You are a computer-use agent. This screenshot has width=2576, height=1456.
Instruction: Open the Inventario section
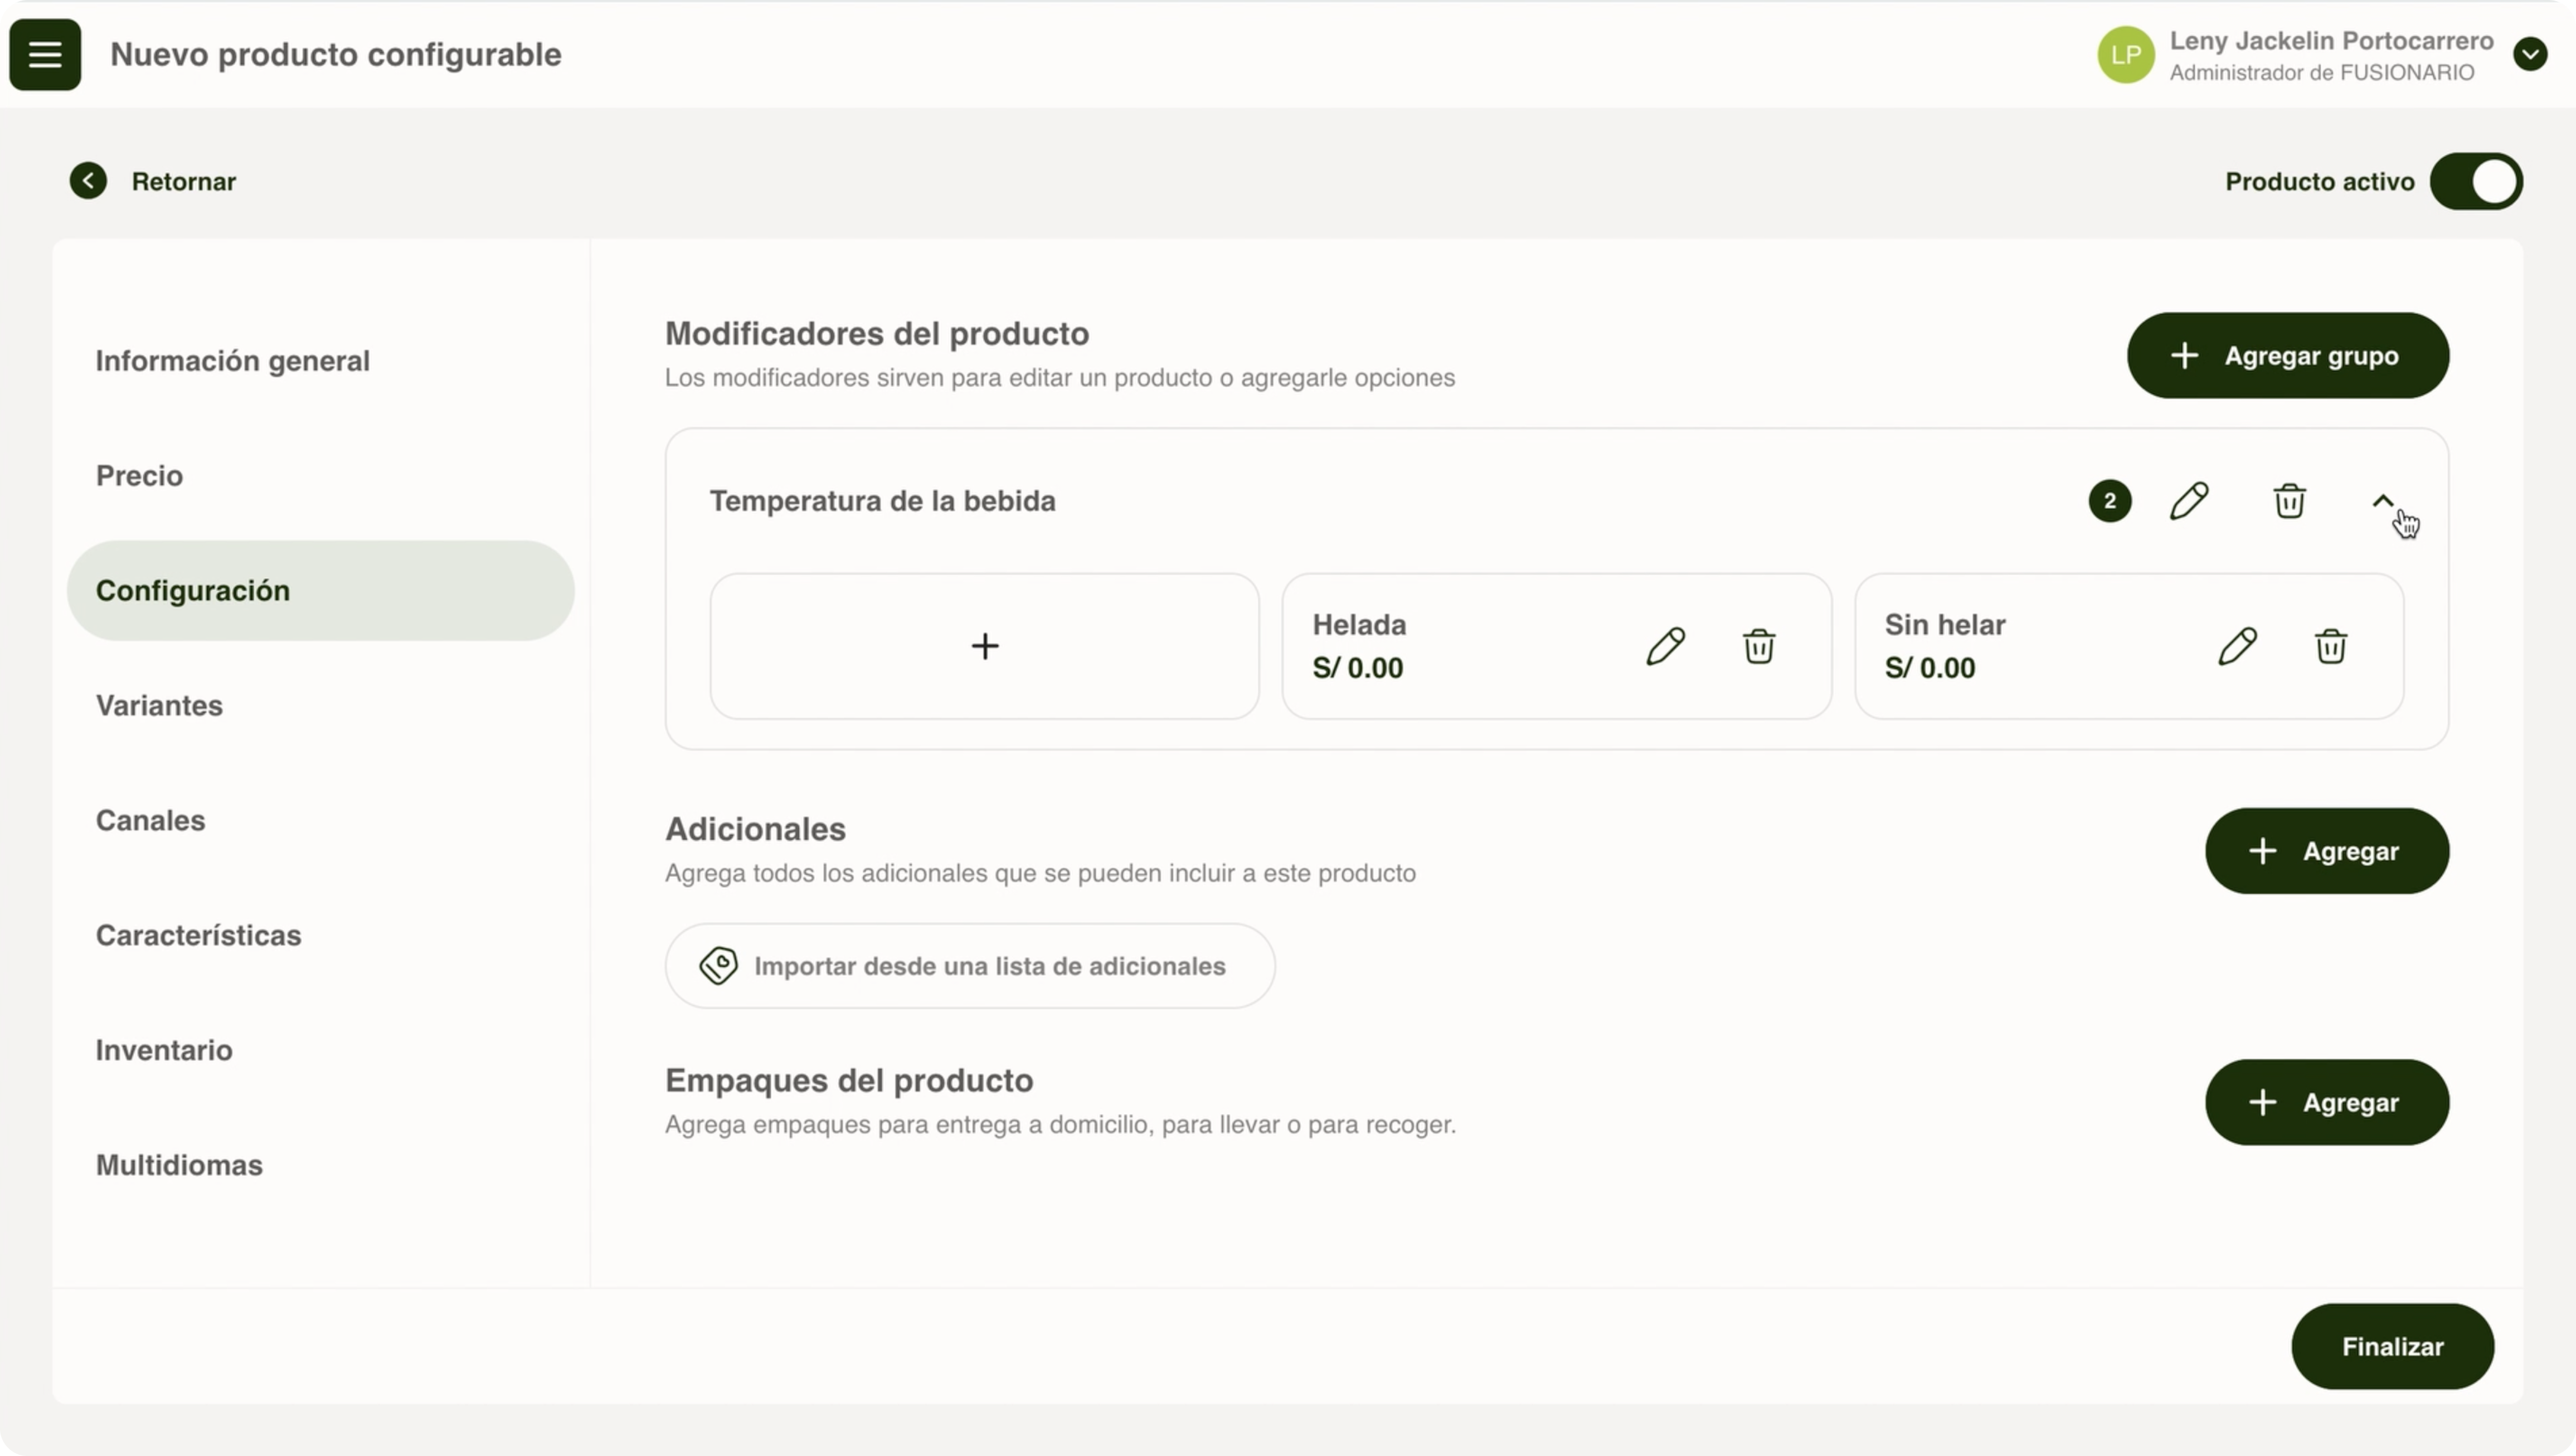pyautogui.click(x=164, y=1050)
